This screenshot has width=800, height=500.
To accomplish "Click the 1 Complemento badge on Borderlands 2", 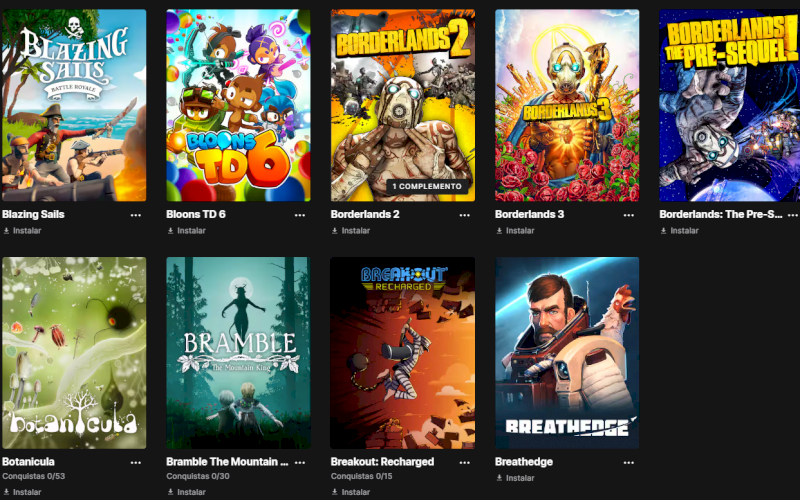I will point(427,187).
